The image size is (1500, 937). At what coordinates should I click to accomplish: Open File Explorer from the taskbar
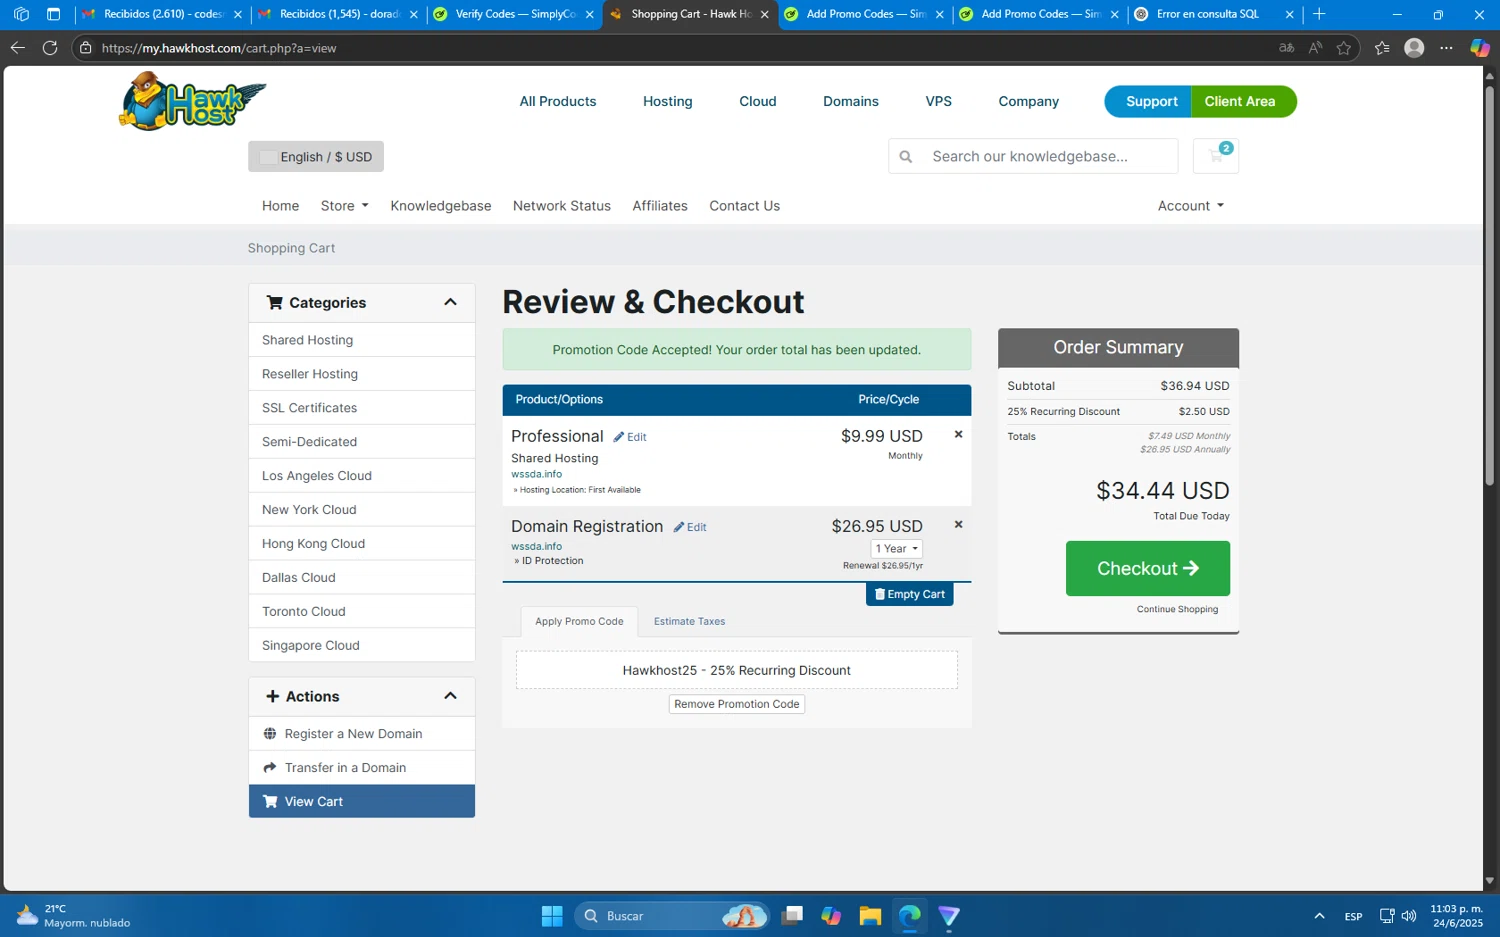870,916
